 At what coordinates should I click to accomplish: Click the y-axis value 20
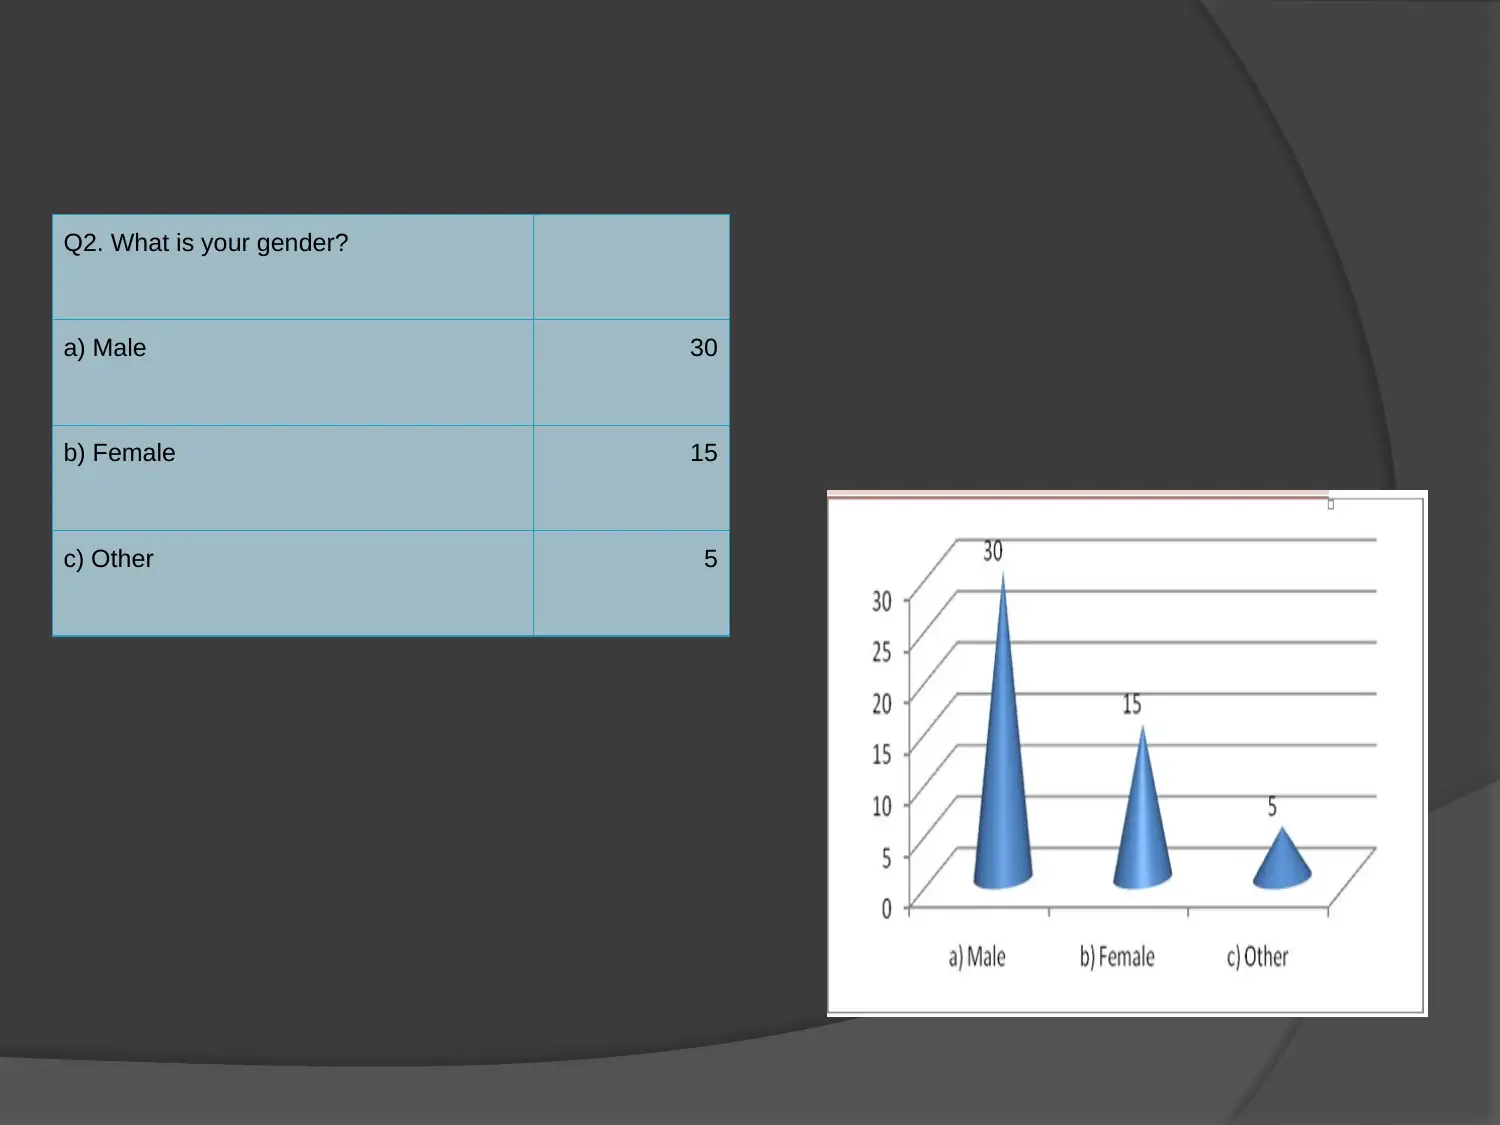tap(882, 703)
